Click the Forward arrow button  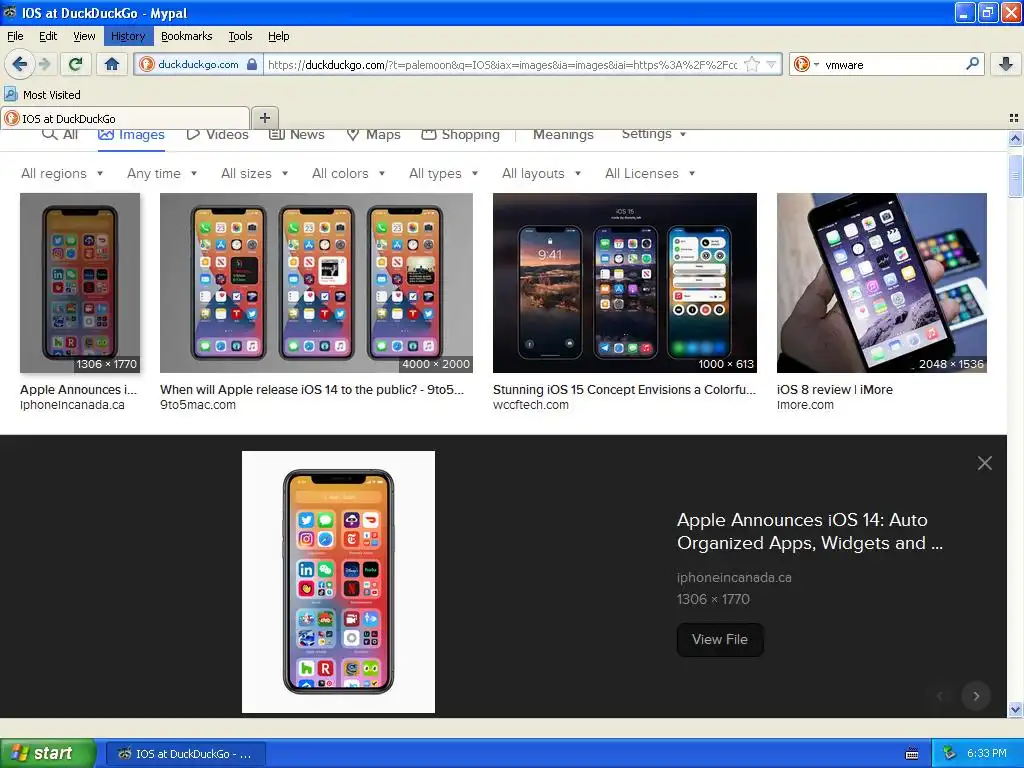point(44,64)
